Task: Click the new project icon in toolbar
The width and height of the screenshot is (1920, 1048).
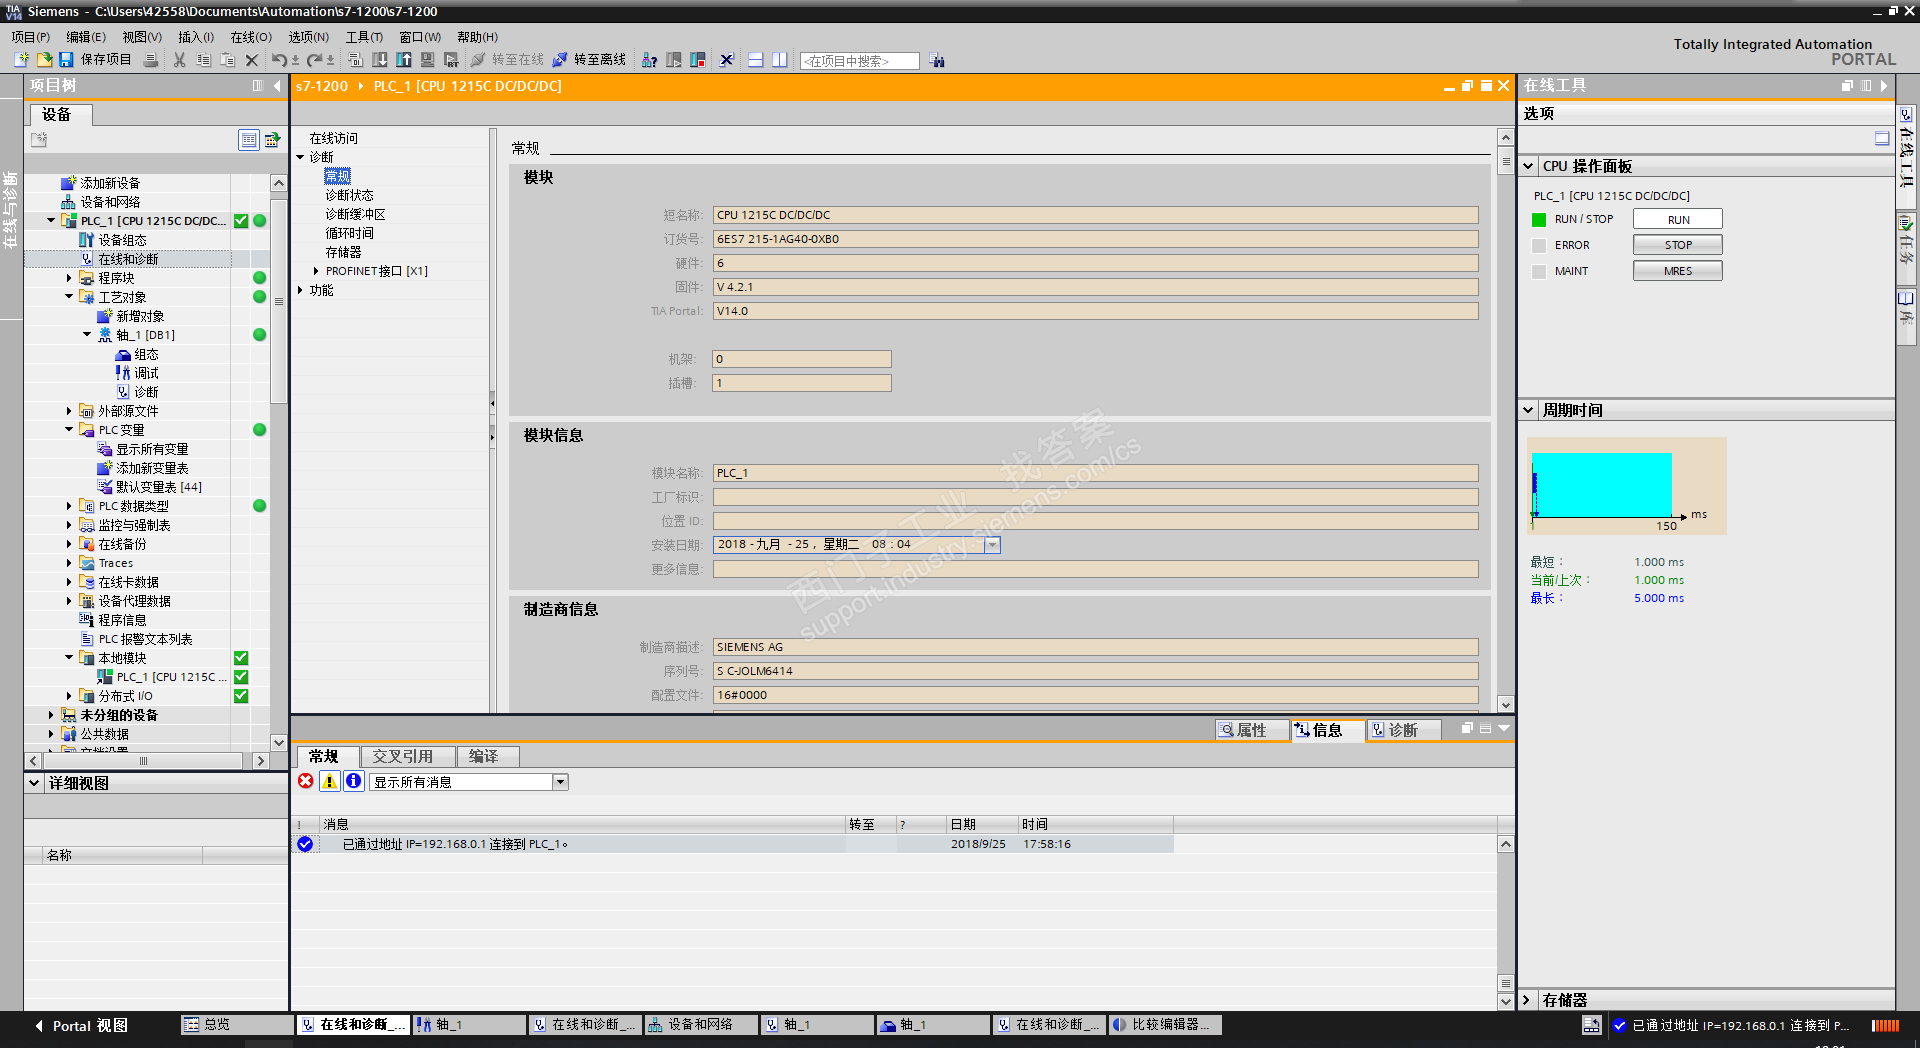Action: [x=21, y=60]
